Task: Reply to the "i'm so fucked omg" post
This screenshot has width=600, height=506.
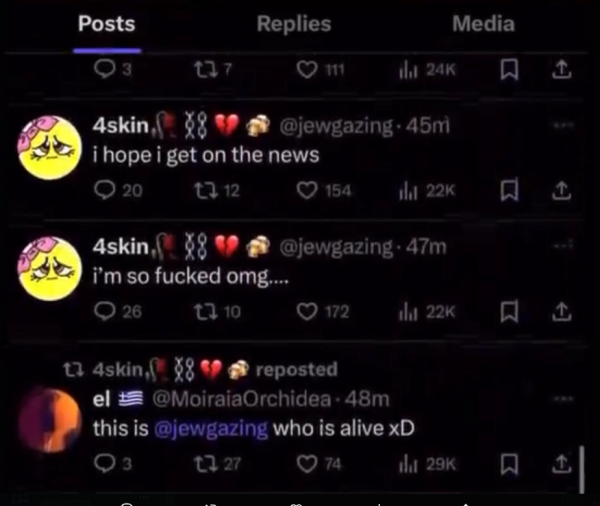Action: click(104, 311)
